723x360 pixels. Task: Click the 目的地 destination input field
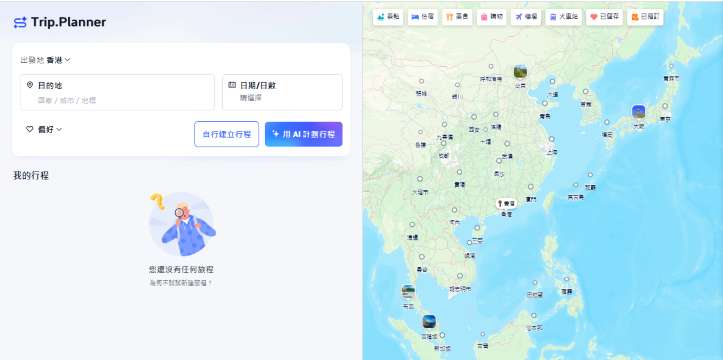(x=117, y=92)
